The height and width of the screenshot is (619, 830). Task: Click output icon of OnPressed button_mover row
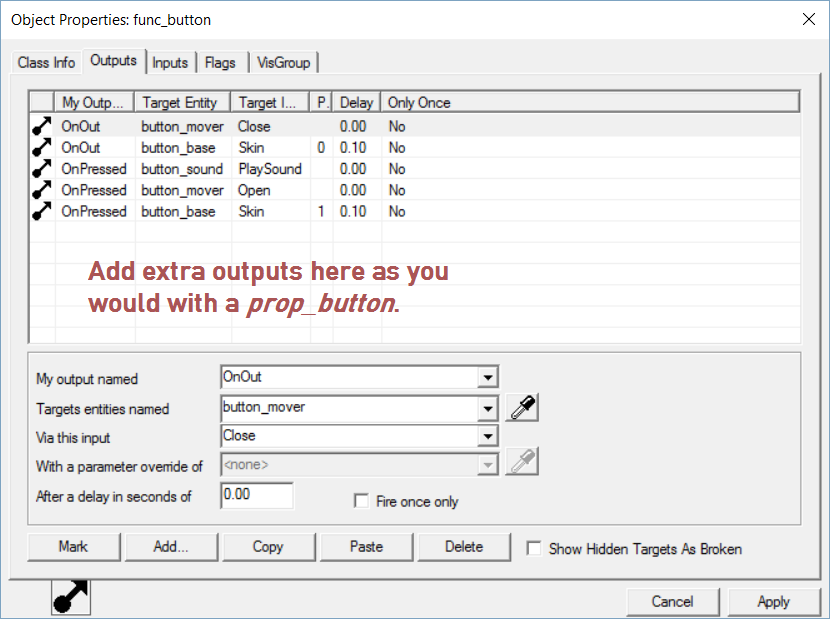pos(42,190)
